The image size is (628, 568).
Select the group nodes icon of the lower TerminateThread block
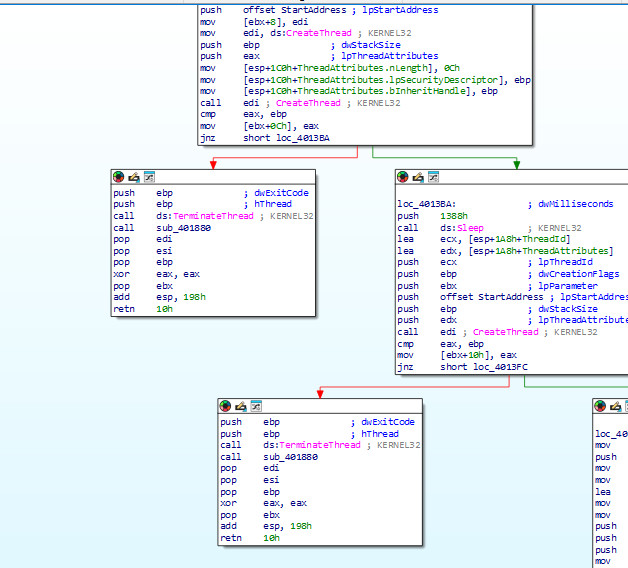pos(256,406)
